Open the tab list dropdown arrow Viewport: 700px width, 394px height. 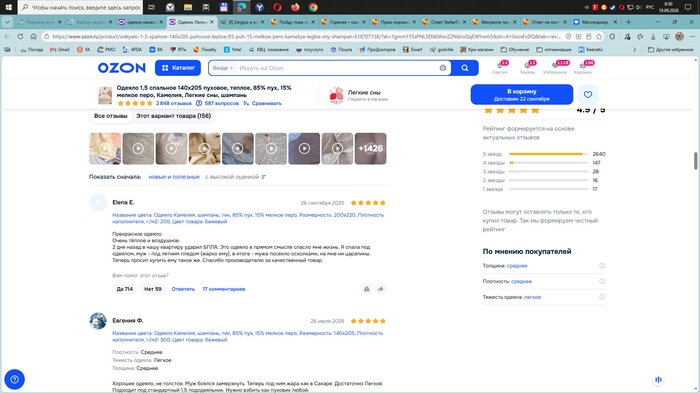(7, 21)
